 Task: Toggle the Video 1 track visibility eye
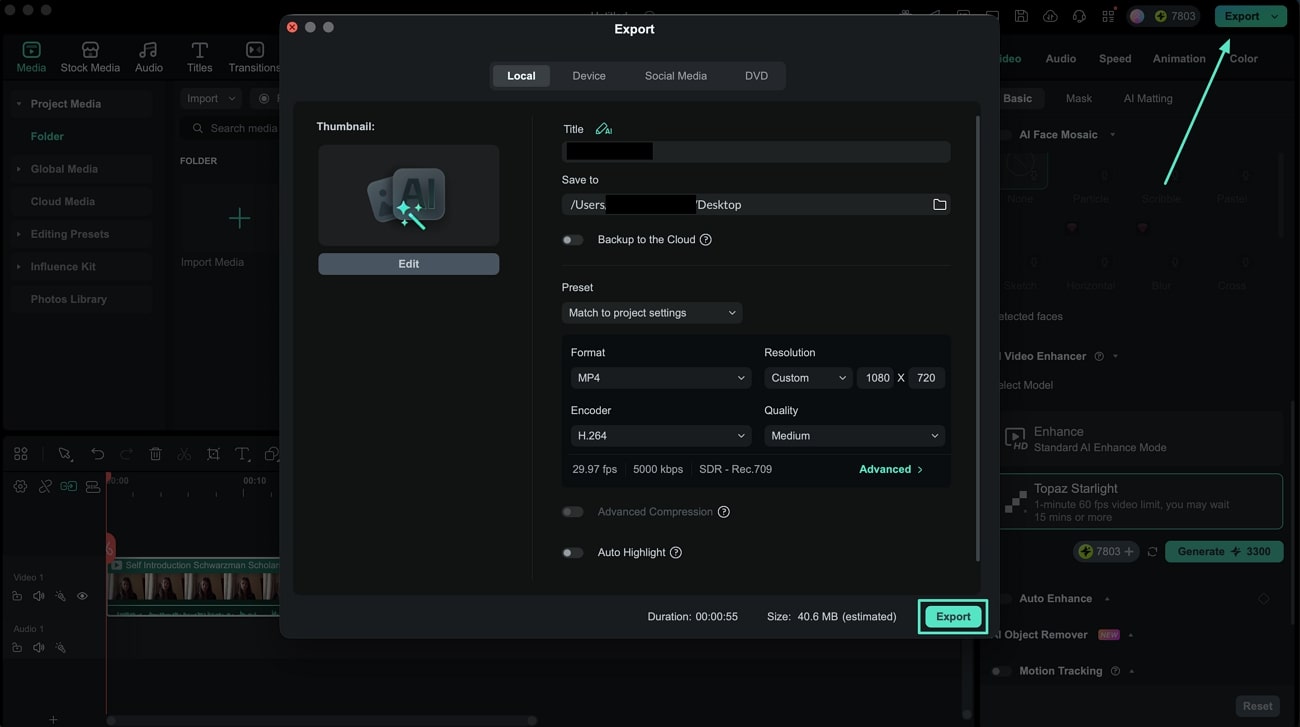pos(82,595)
